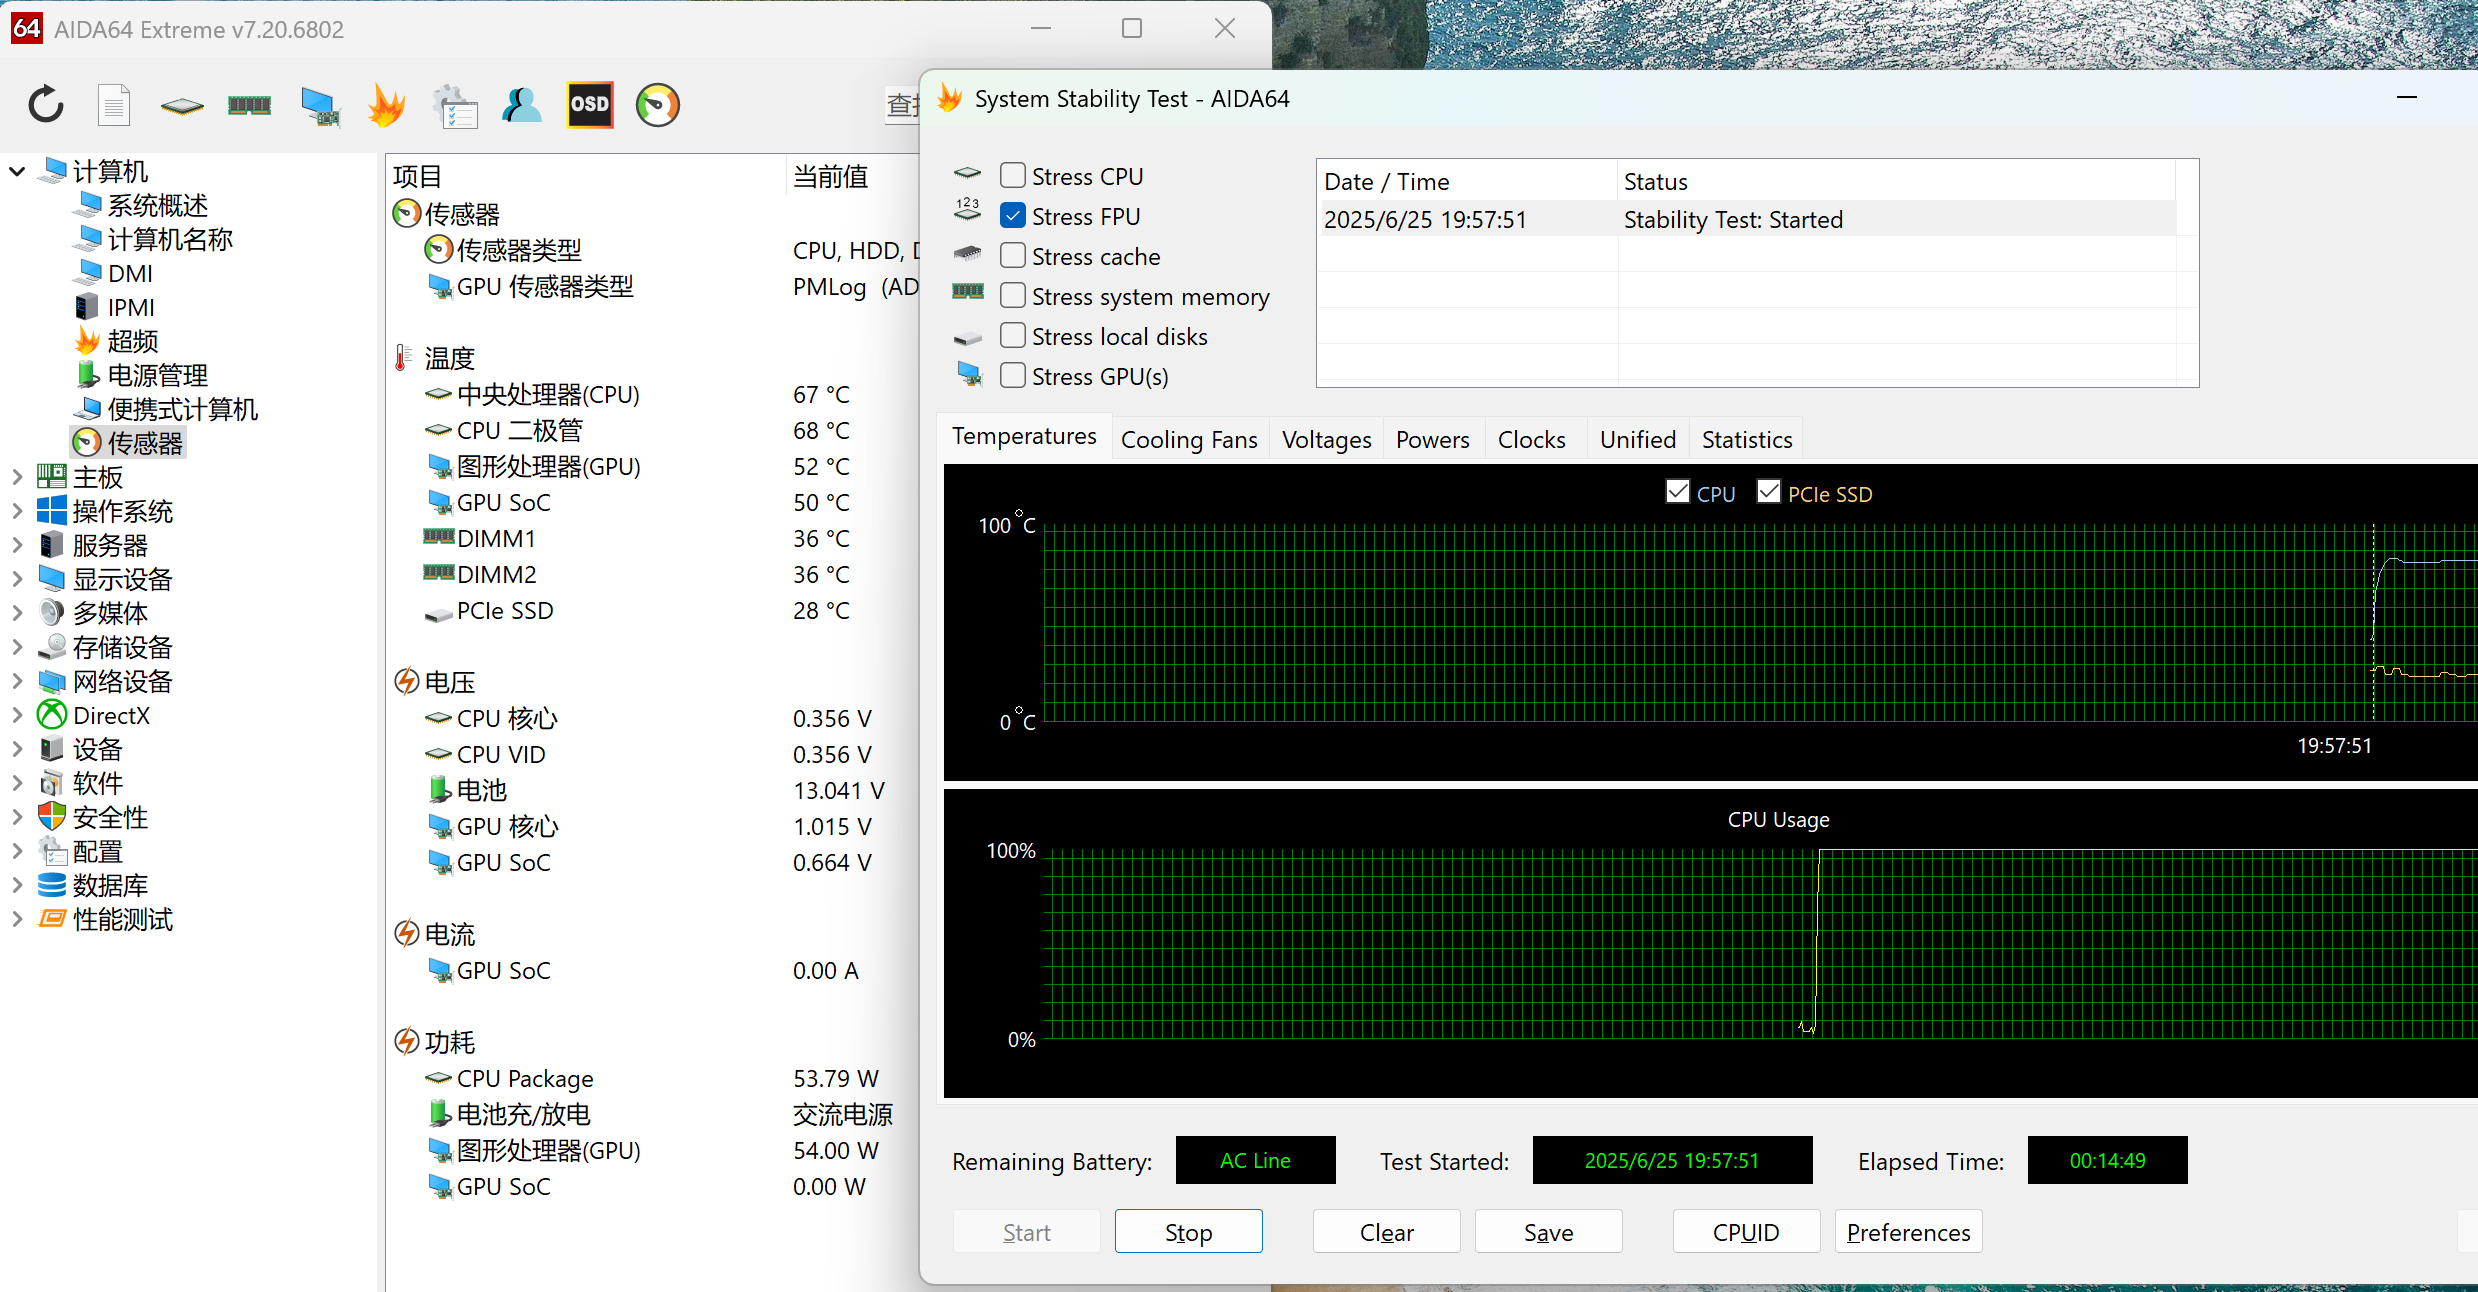Launch stability test flame toolbar icon
The height and width of the screenshot is (1292, 2478).
pos(387,105)
